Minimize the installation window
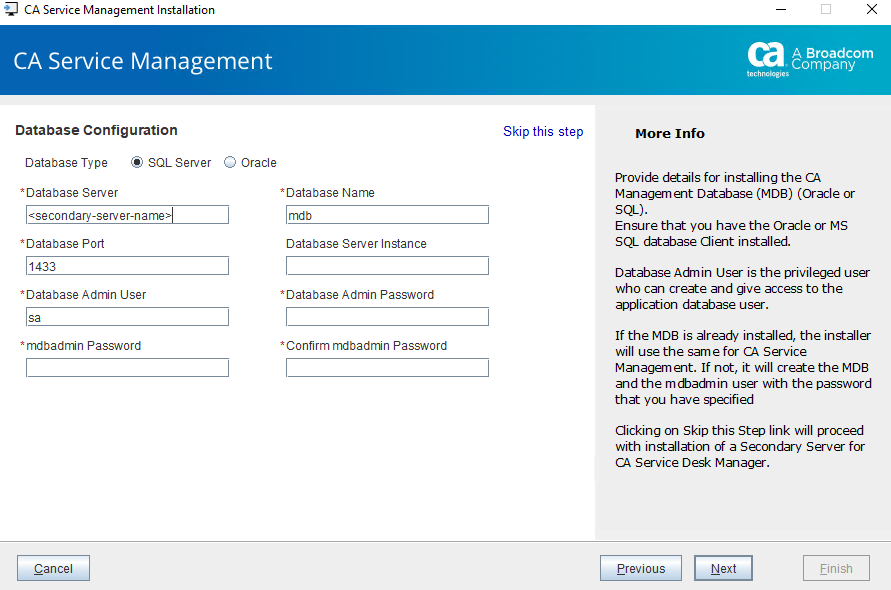Viewport: 891px width, 590px height. point(778,10)
